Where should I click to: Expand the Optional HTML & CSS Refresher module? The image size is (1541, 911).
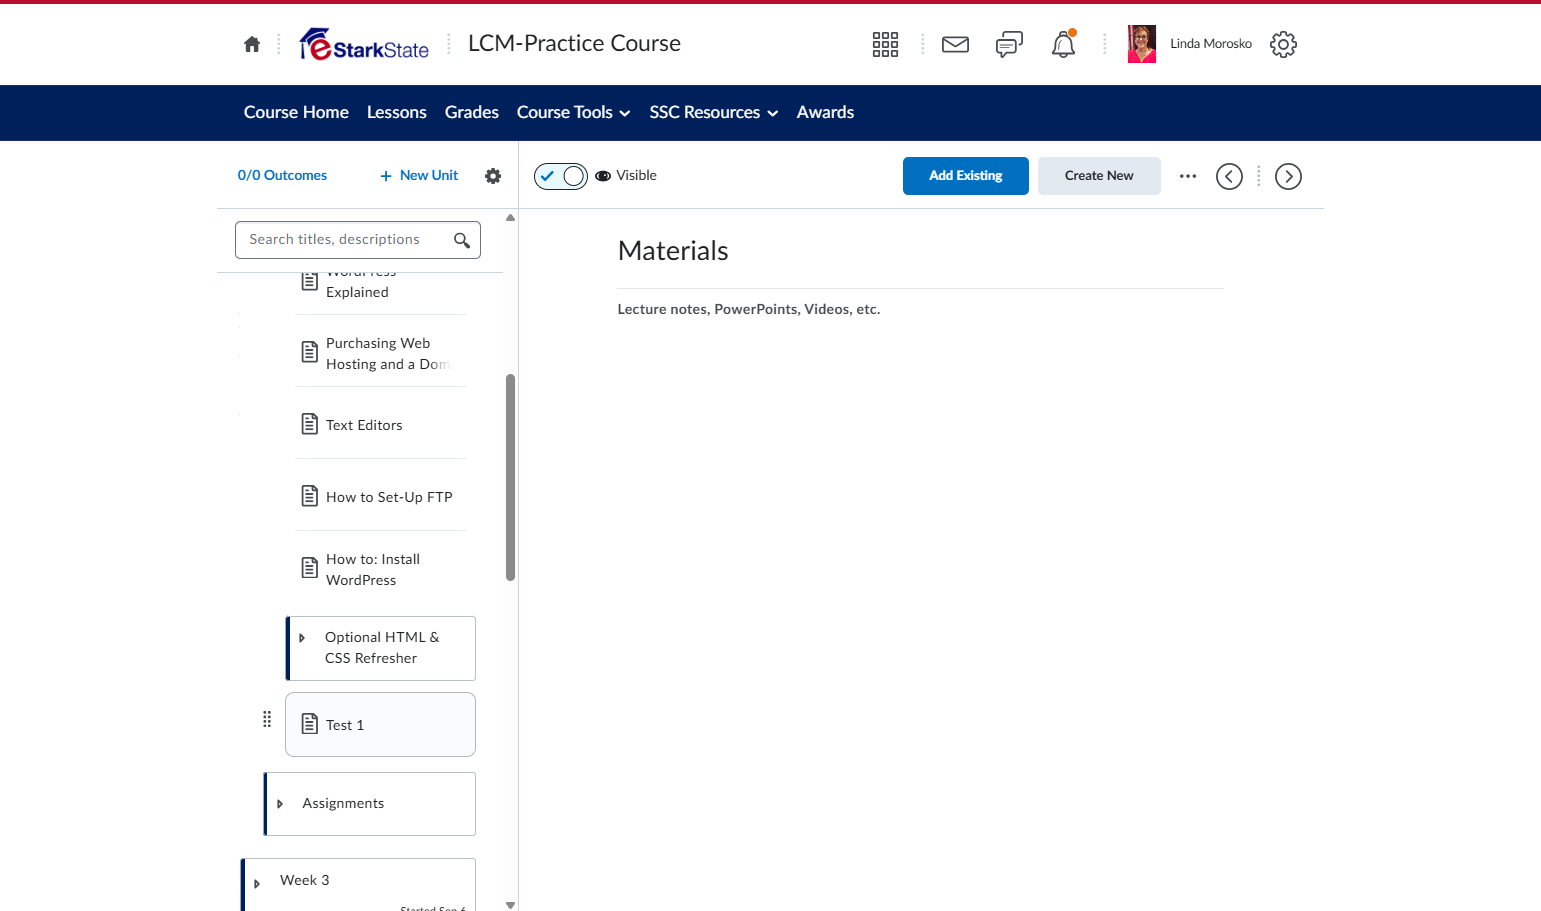302,638
